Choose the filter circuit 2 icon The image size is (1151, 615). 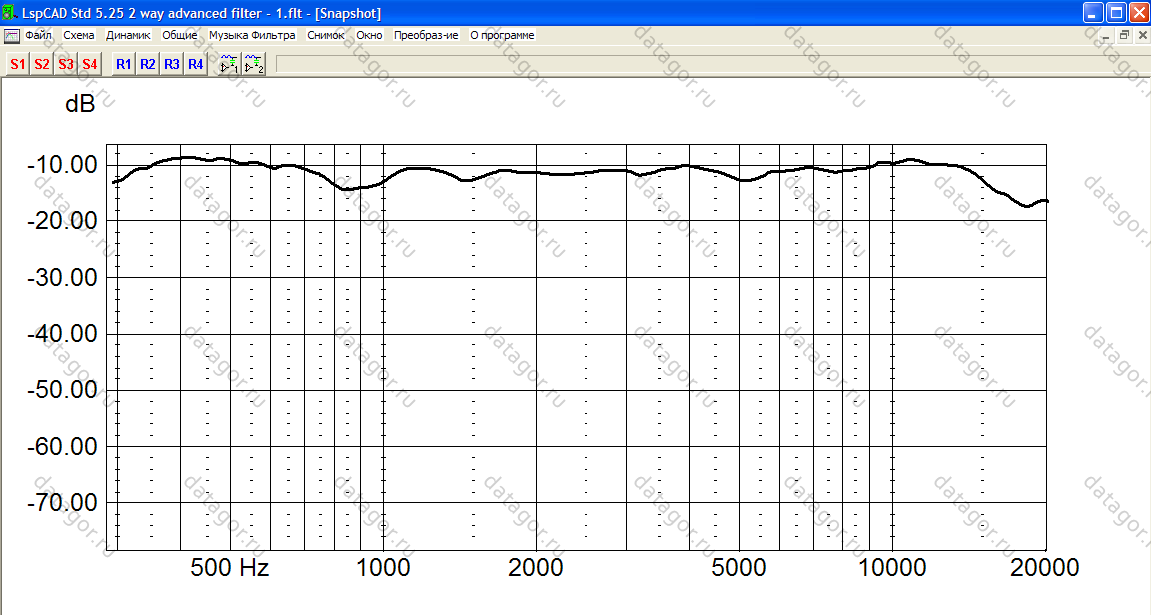pos(254,65)
